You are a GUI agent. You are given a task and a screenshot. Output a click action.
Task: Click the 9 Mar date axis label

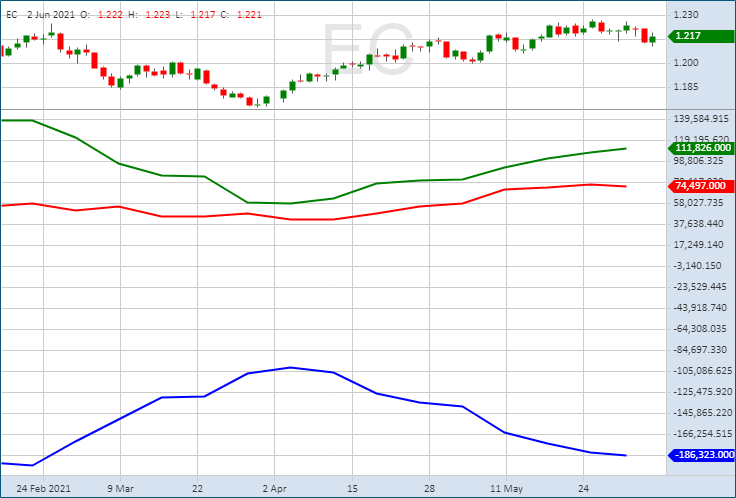coord(120,489)
